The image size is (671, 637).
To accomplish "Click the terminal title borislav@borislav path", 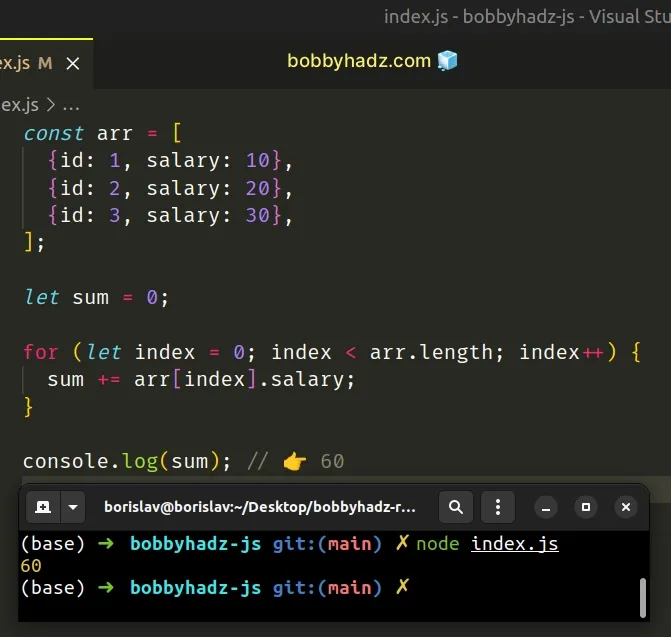I will click(260, 507).
